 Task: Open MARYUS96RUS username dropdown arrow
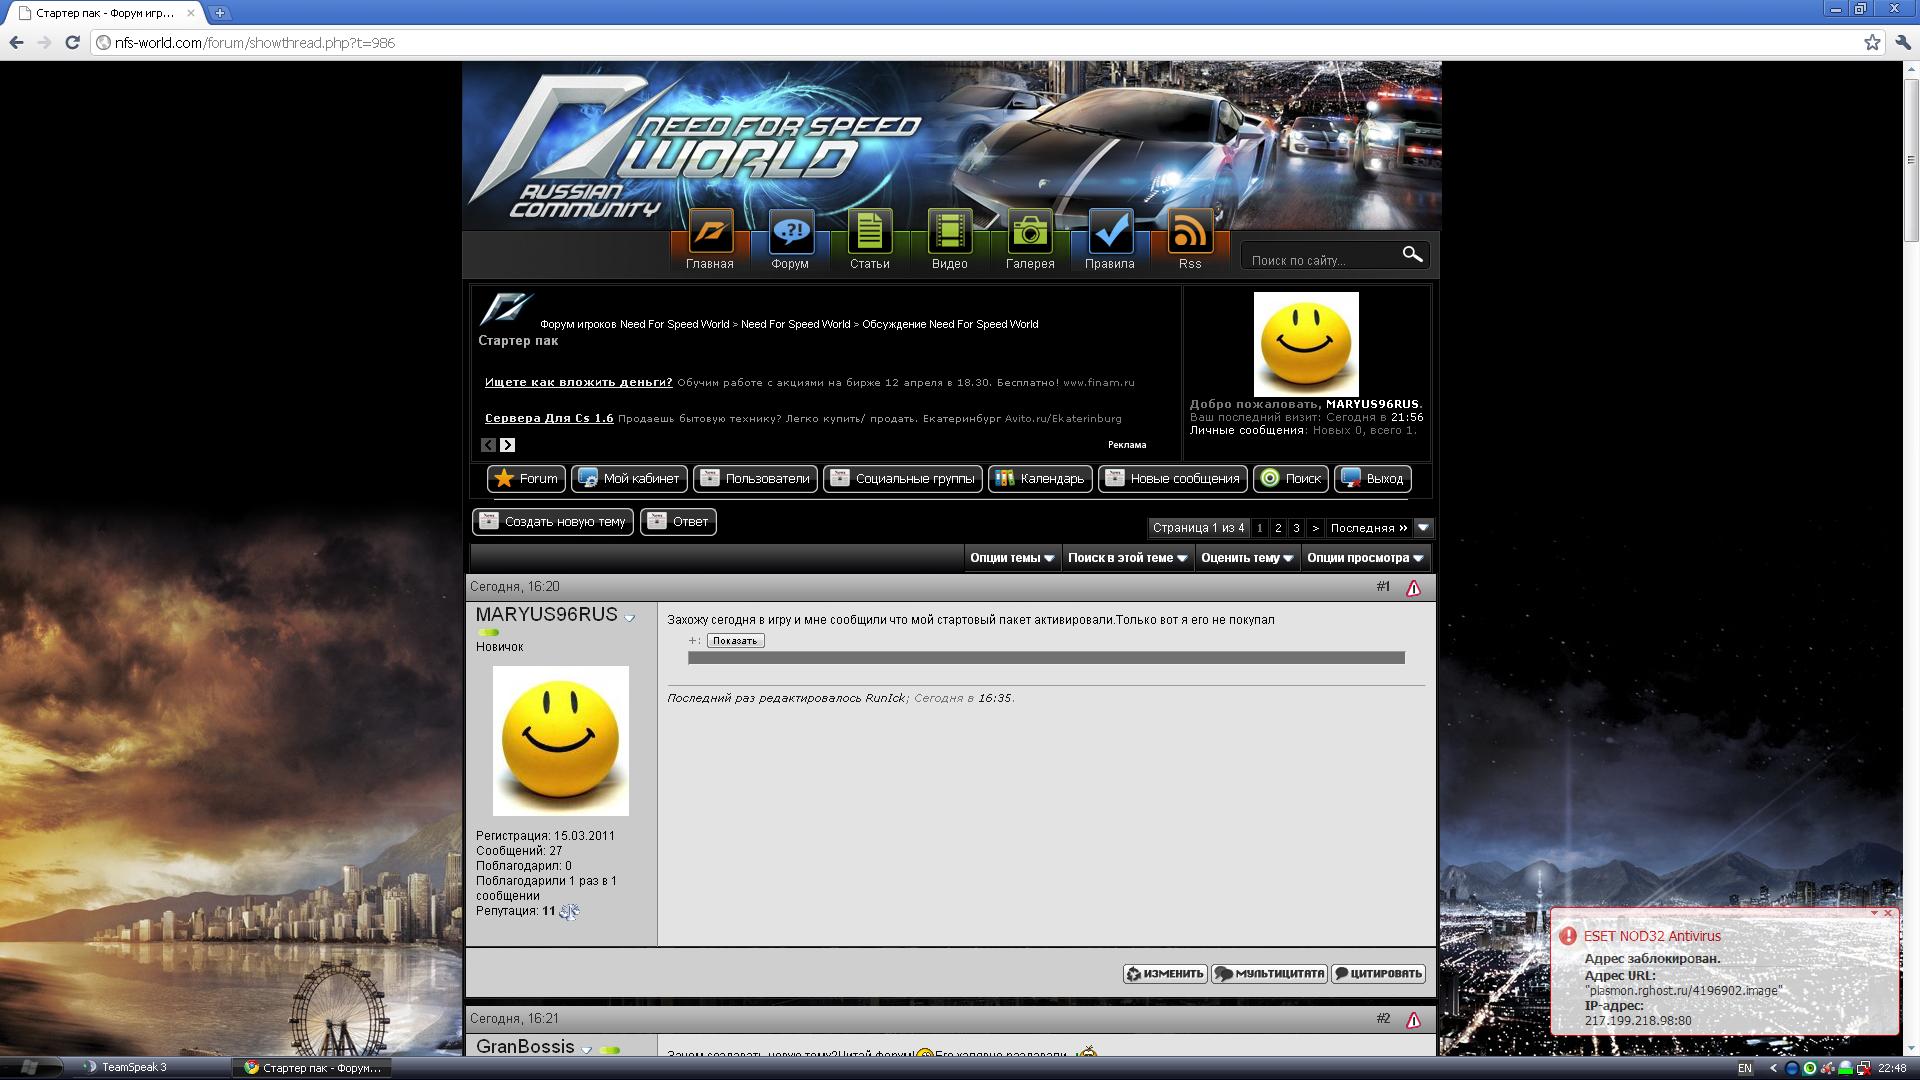point(630,618)
